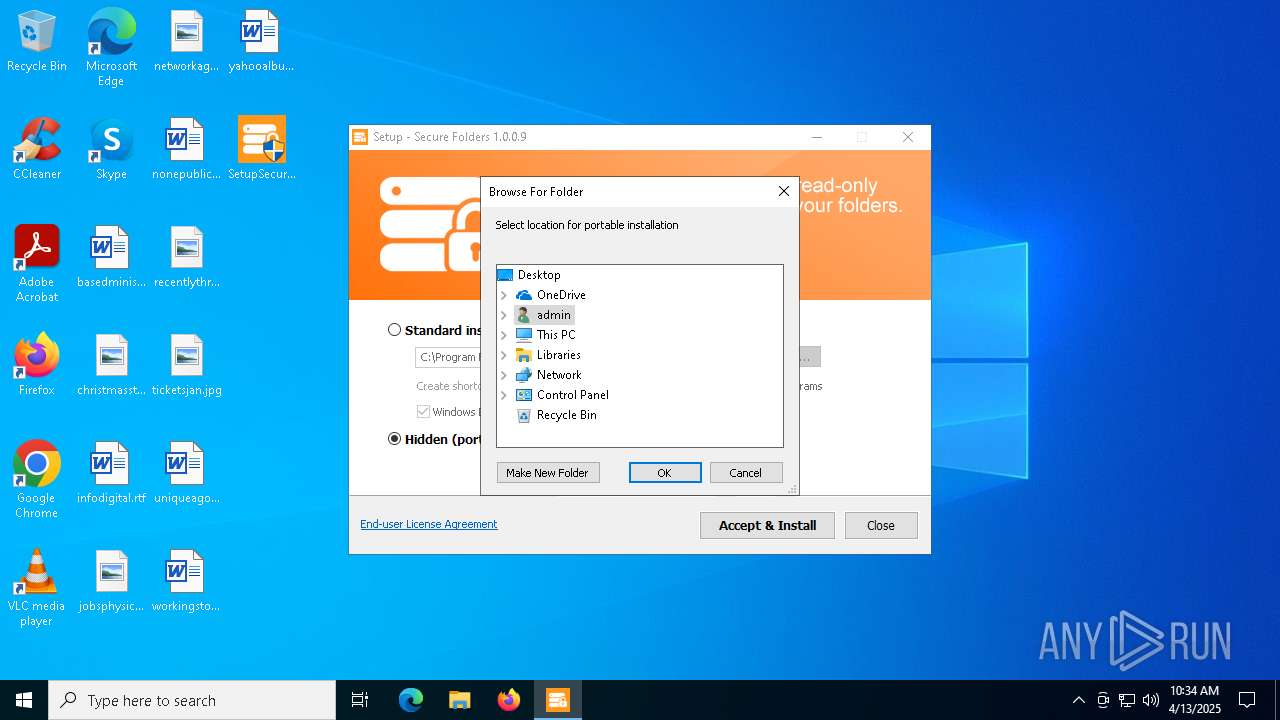Switch to Secure Folders setup taskbar button

557,700
